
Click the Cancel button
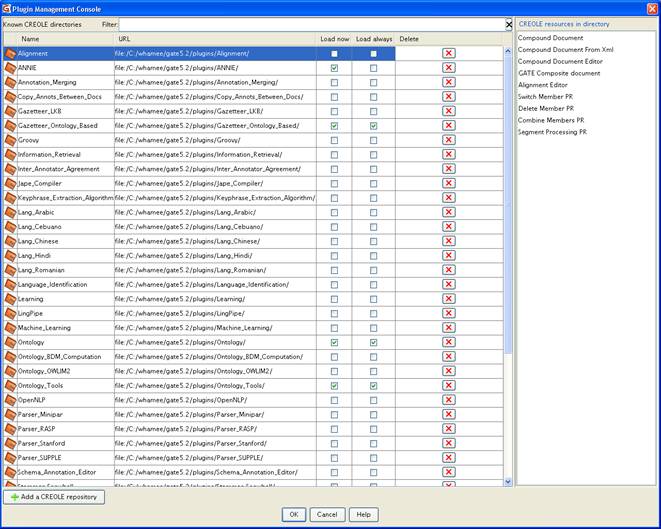pos(327,515)
